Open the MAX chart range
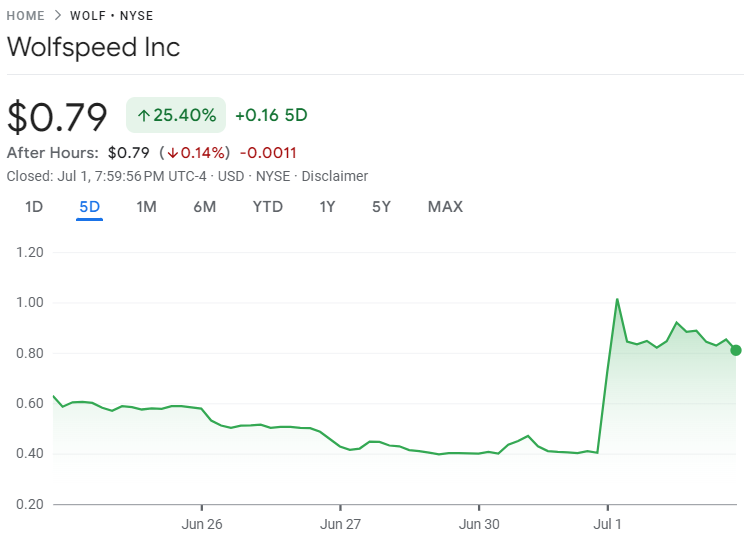 pyautogui.click(x=446, y=207)
